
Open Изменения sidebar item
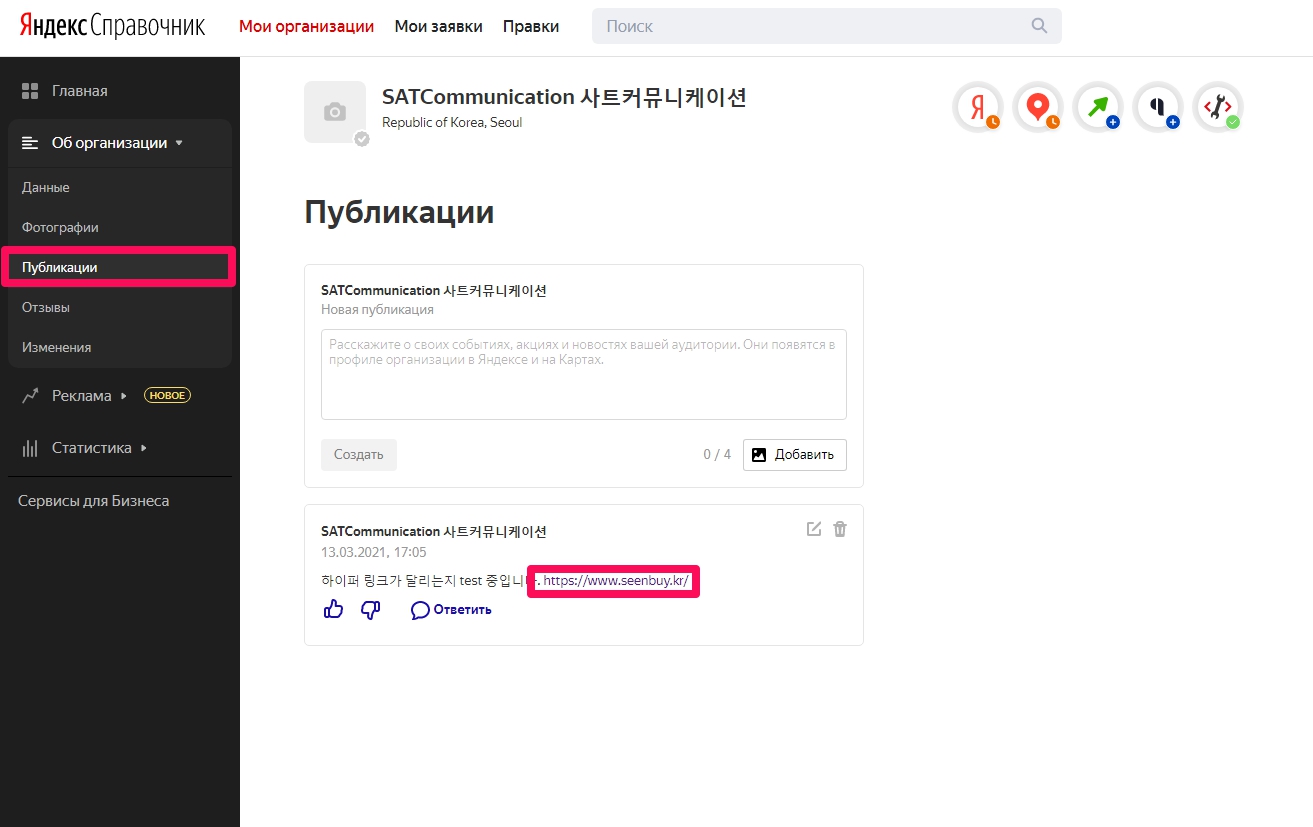tap(56, 347)
